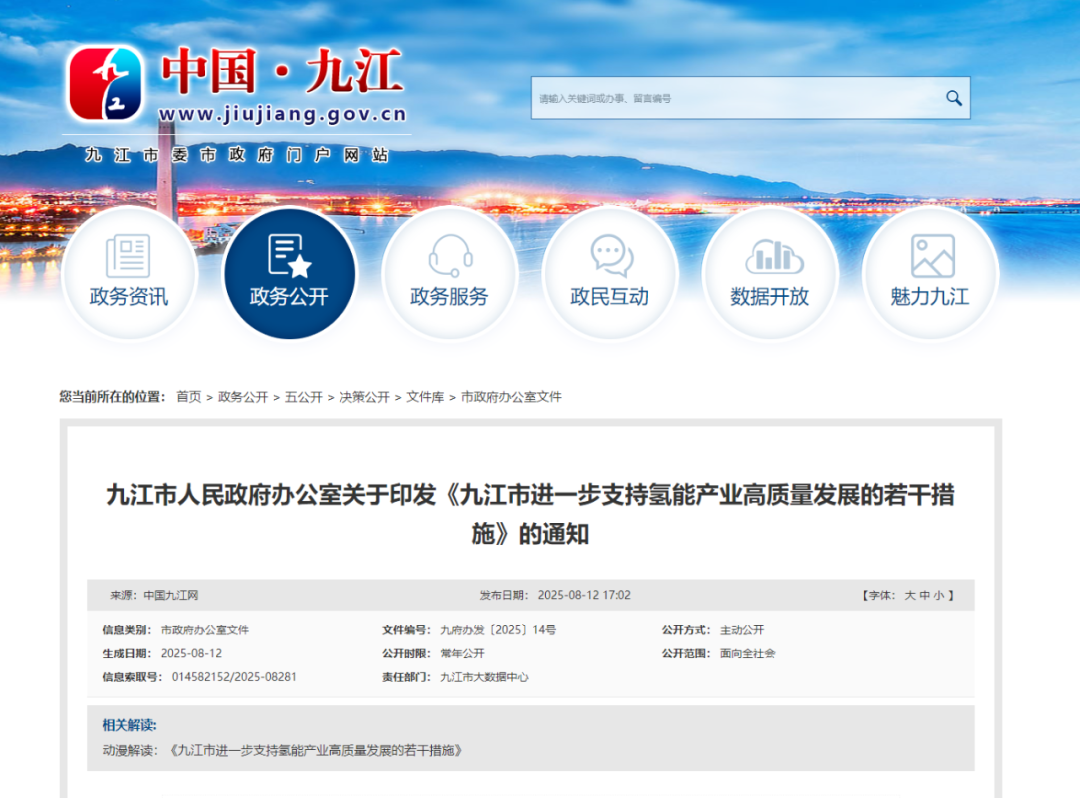Go to 首页 in the breadcrumb
Image resolution: width=1080 pixels, height=798 pixels.
pos(189,397)
